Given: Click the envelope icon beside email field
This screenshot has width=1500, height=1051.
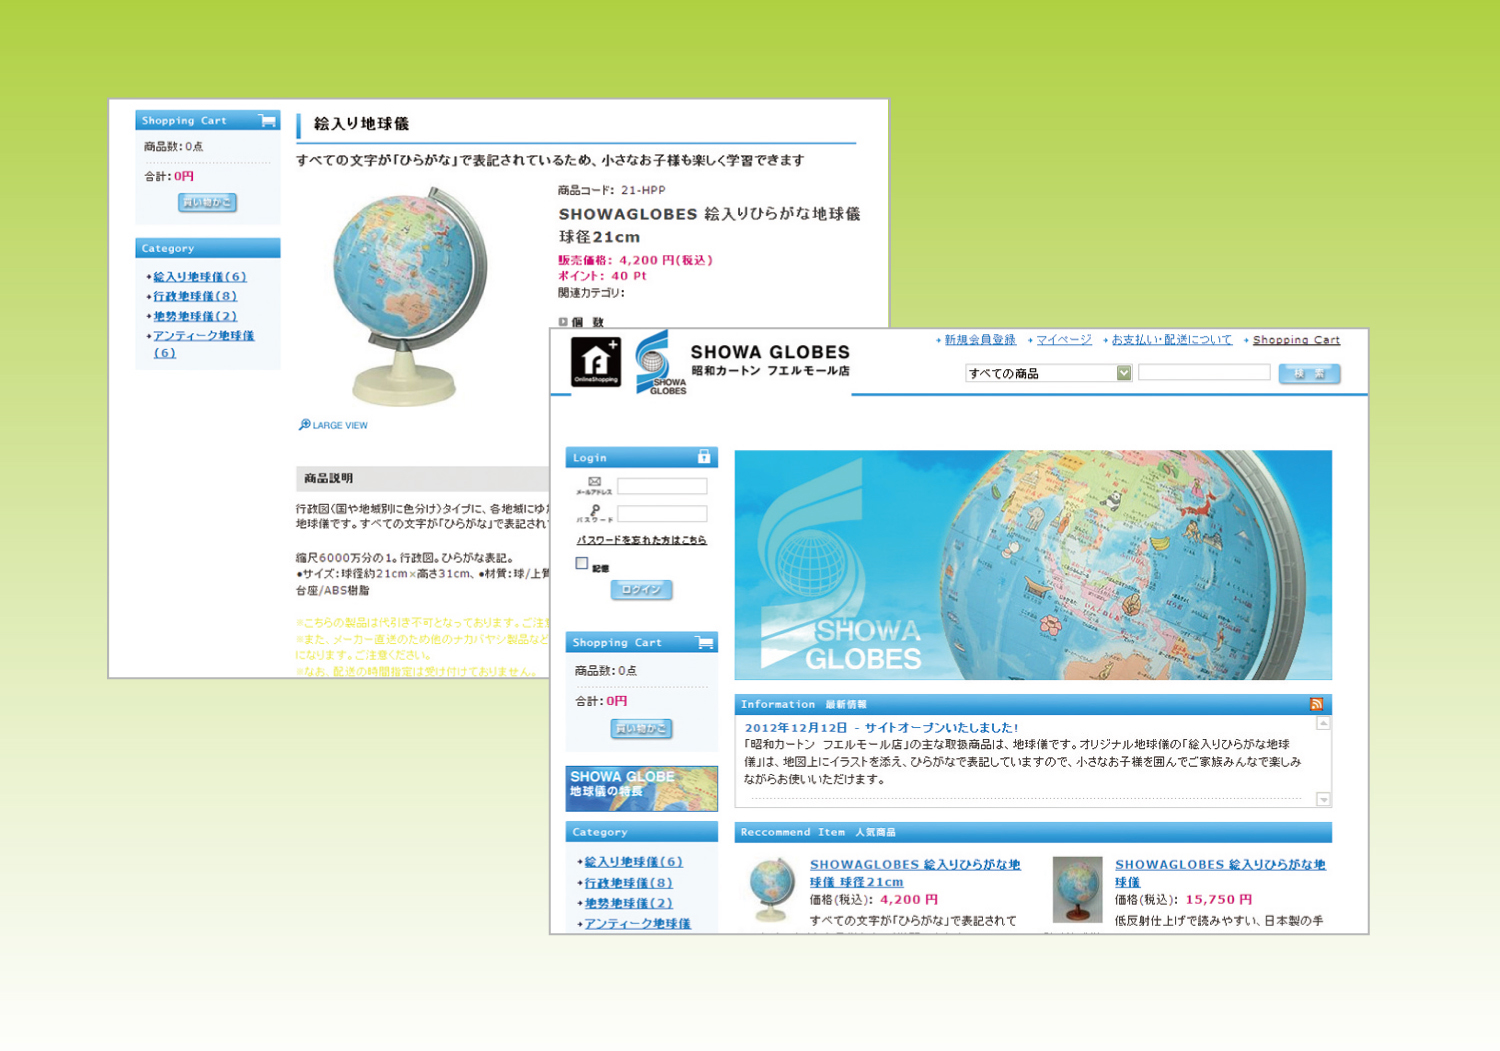Looking at the screenshot, I should pos(594,482).
